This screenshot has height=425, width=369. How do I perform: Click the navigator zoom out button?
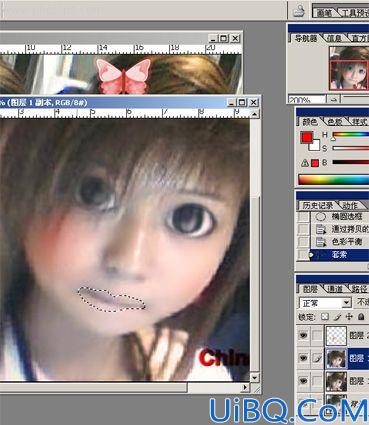[x=334, y=99]
